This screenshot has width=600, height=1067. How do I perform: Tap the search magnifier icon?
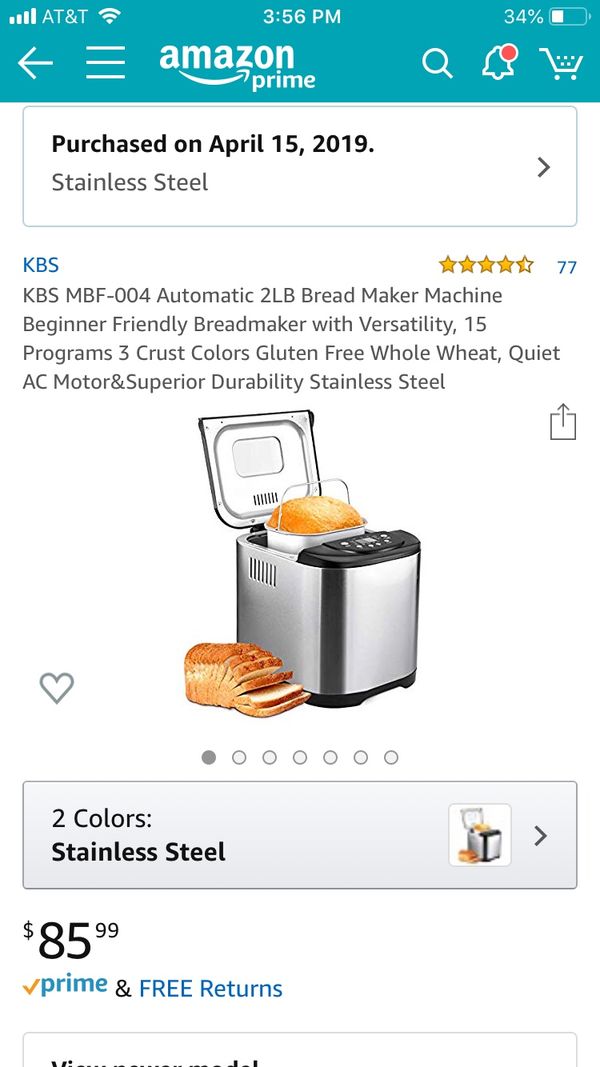437,64
